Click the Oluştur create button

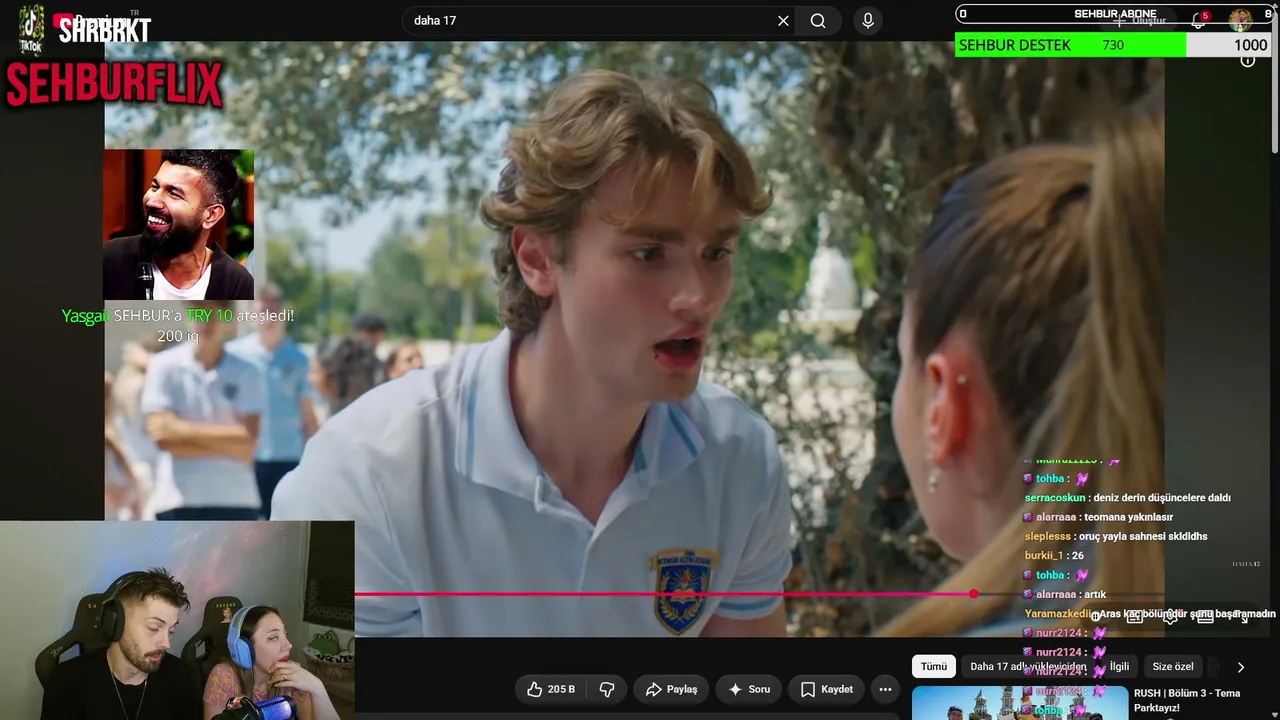(1140, 20)
